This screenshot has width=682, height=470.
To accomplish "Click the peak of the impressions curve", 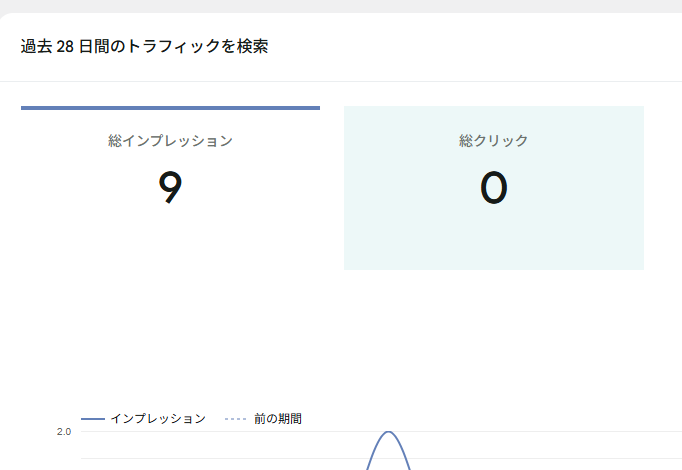I will (x=389, y=432).
